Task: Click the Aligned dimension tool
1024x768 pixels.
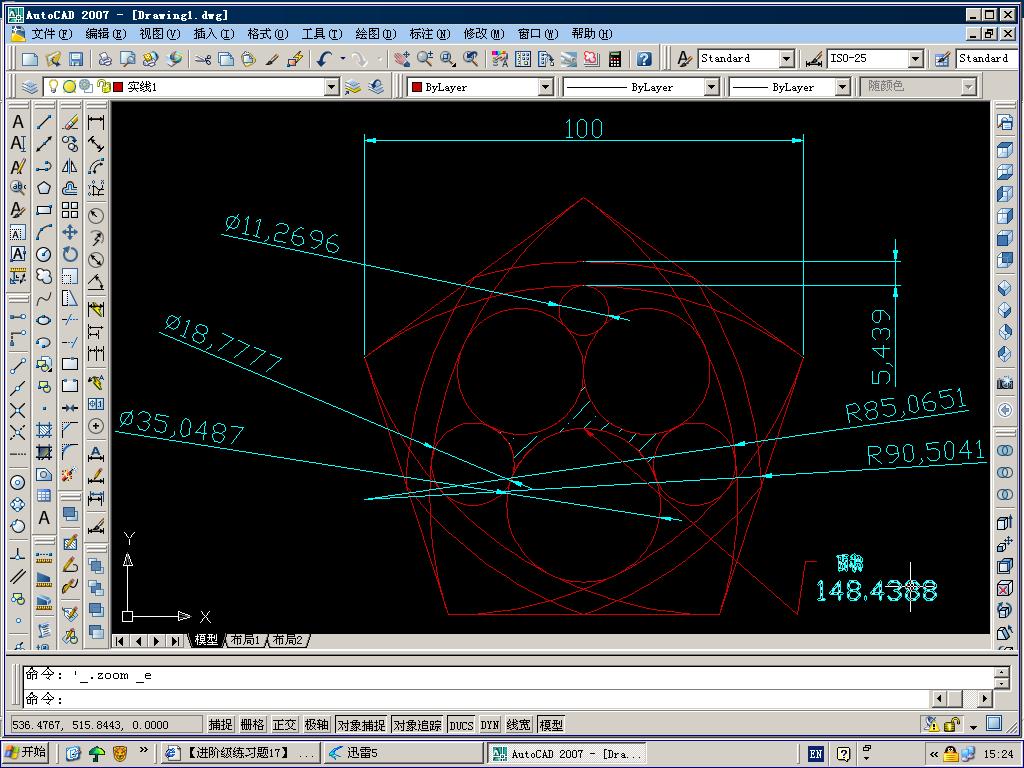Action: [x=96, y=144]
